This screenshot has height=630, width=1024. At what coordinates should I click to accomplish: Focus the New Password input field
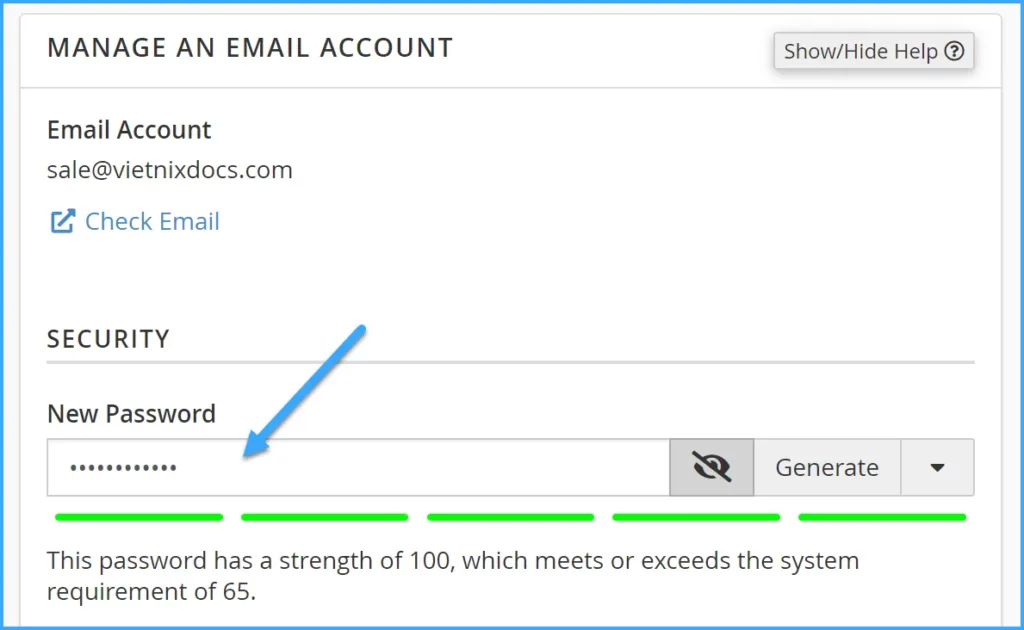click(400, 467)
